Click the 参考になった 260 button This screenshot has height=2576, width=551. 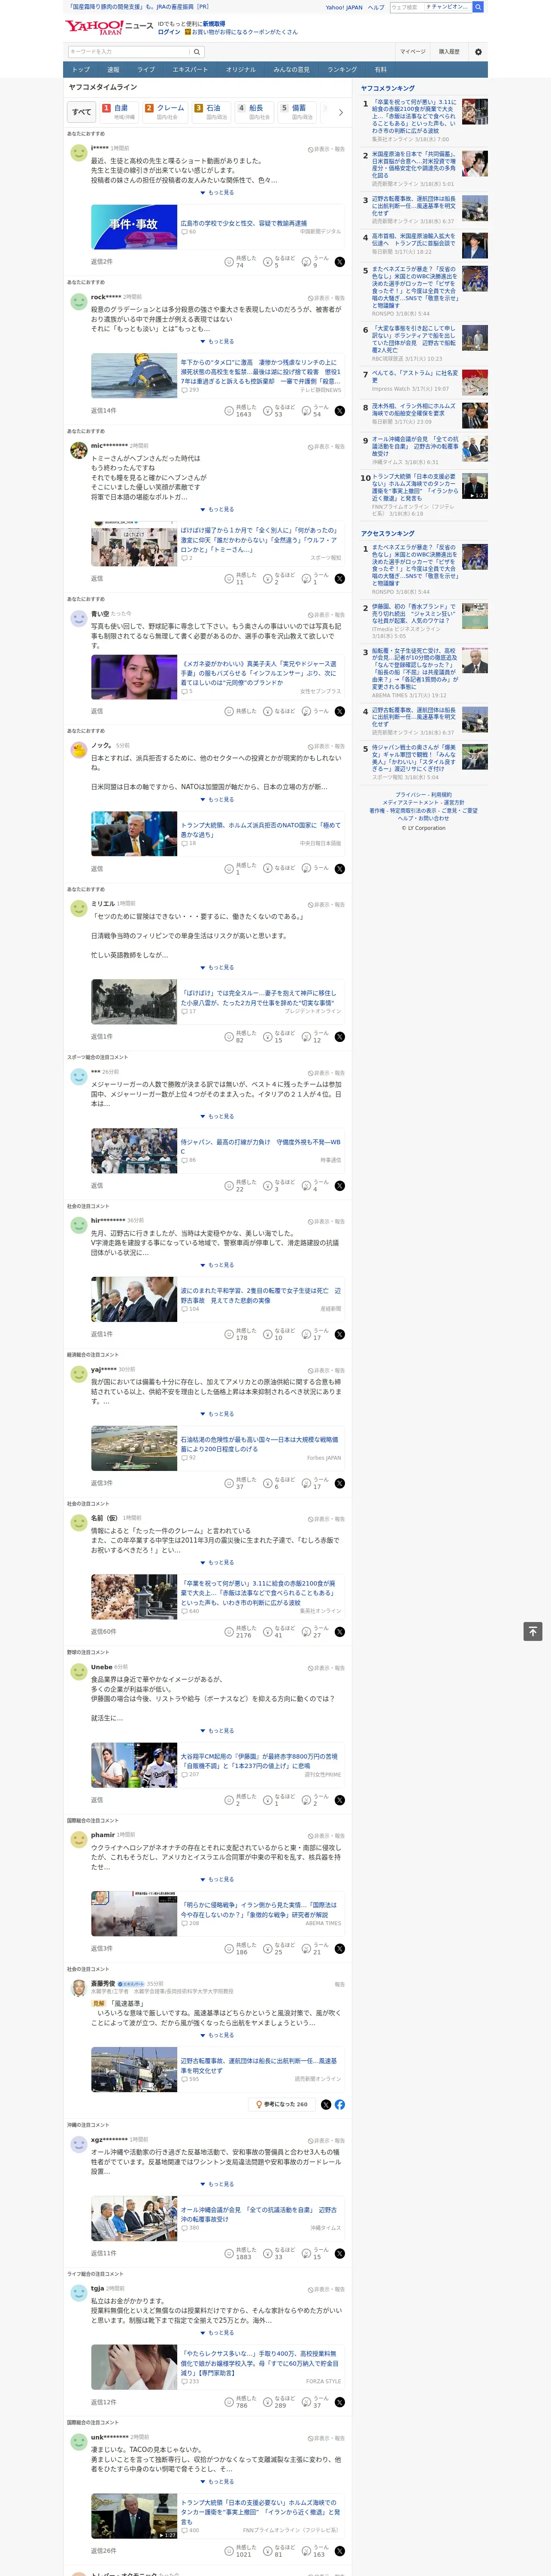pos(281,2105)
